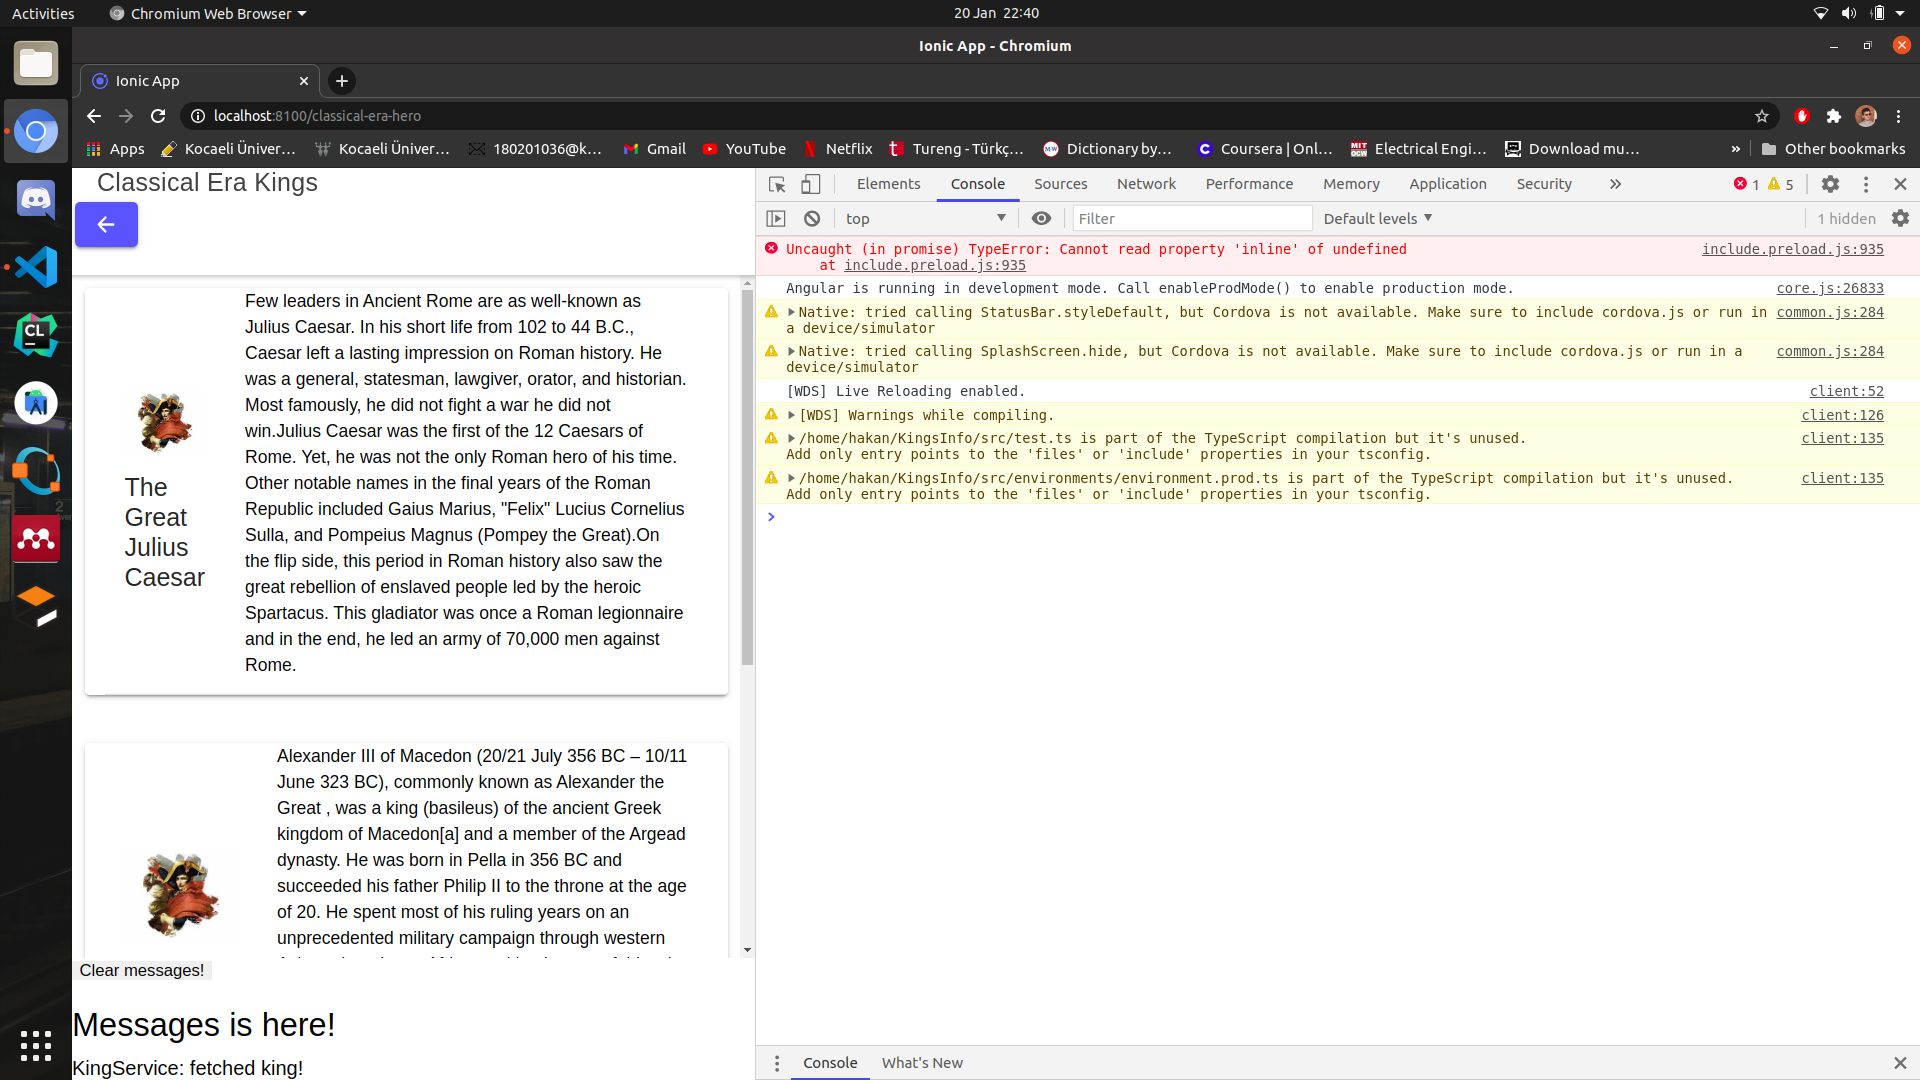Viewport: 1920px width, 1080px height.
Task: Click the Clear messages! button
Action: point(142,970)
